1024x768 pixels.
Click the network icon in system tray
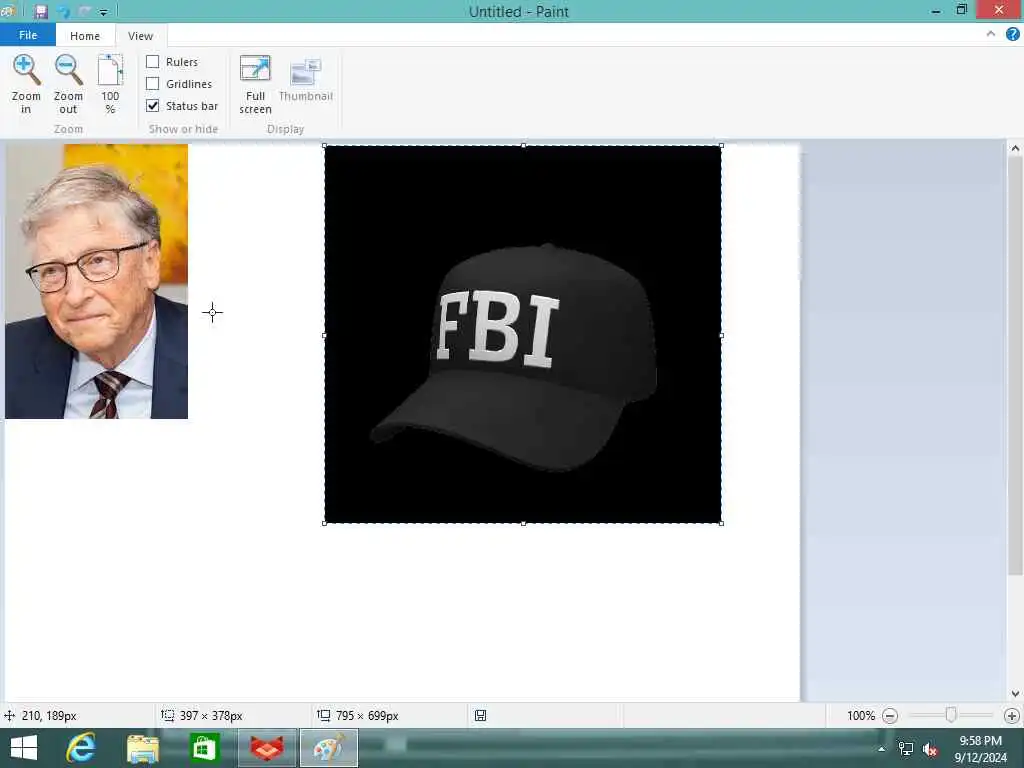point(906,749)
